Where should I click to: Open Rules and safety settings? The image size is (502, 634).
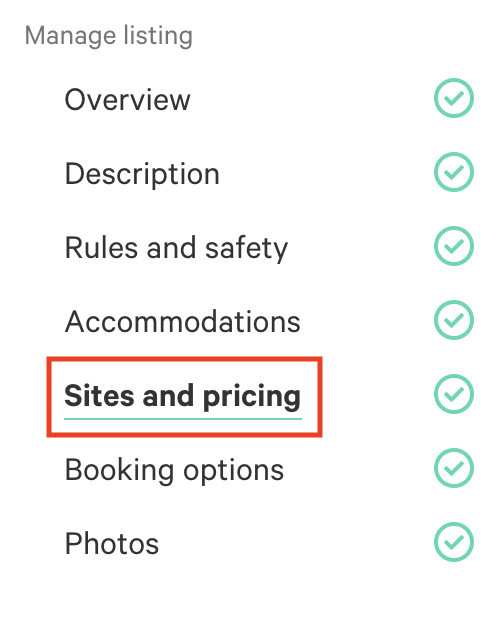(x=176, y=248)
